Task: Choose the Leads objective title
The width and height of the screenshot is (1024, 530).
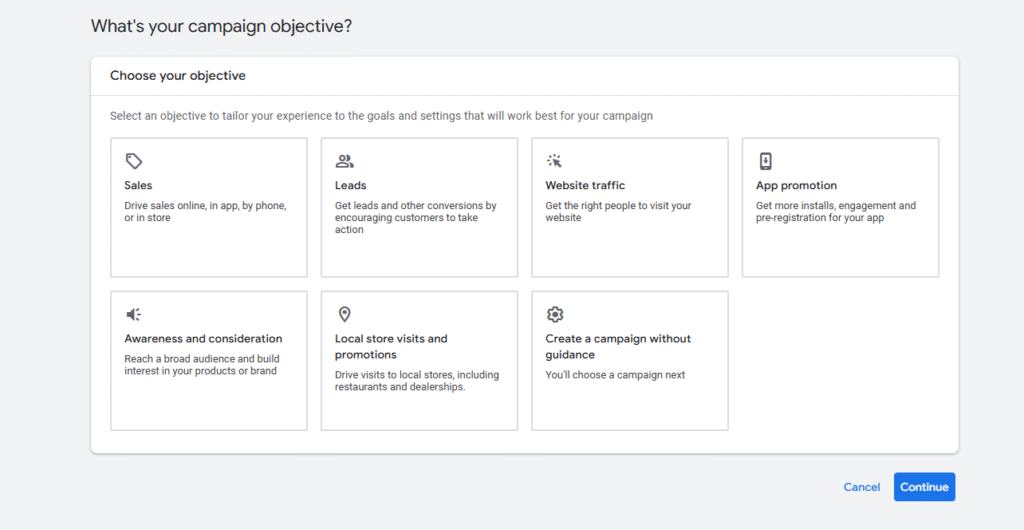Action: coord(351,185)
